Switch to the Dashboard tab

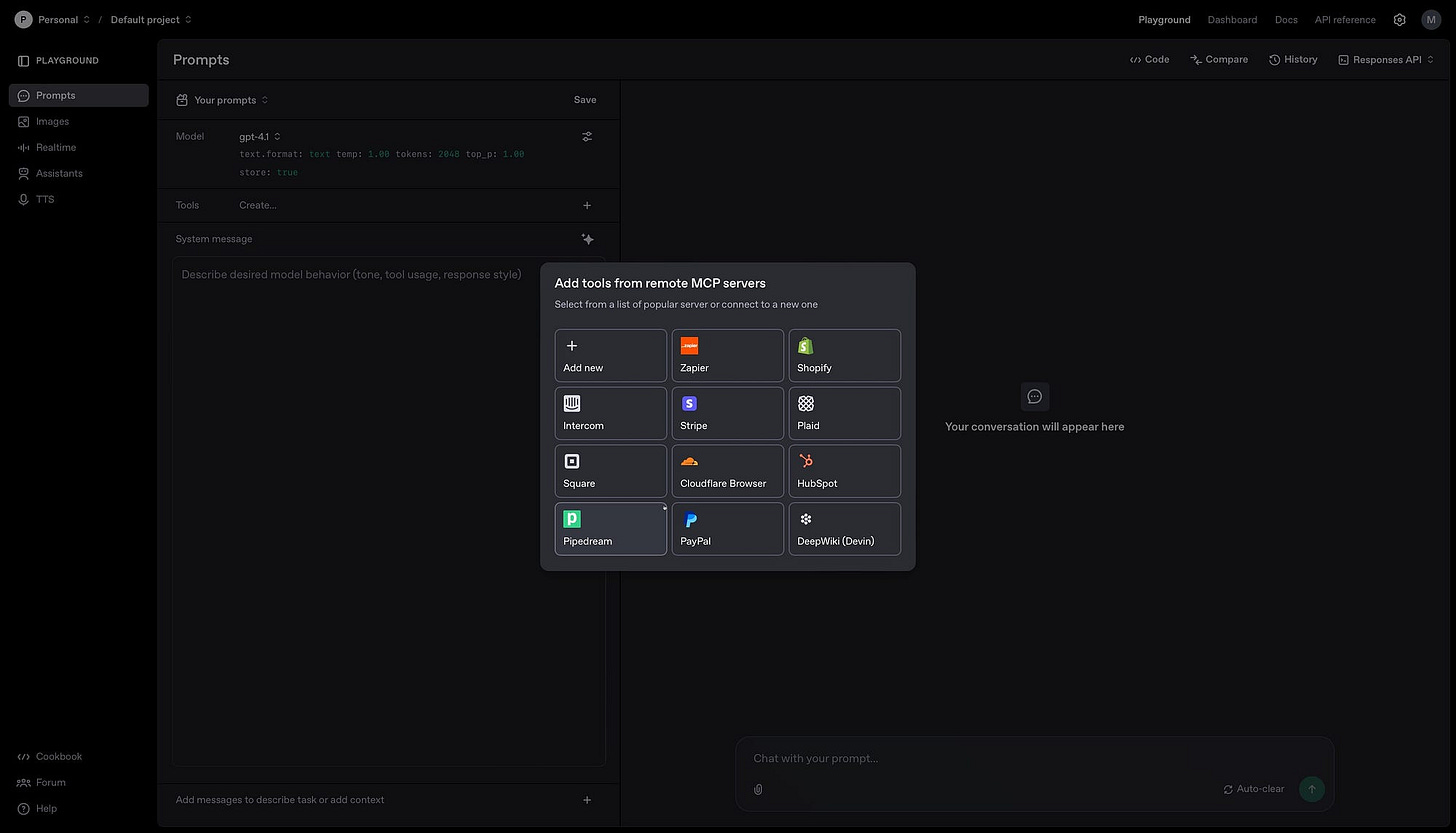(x=1232, y=20)
